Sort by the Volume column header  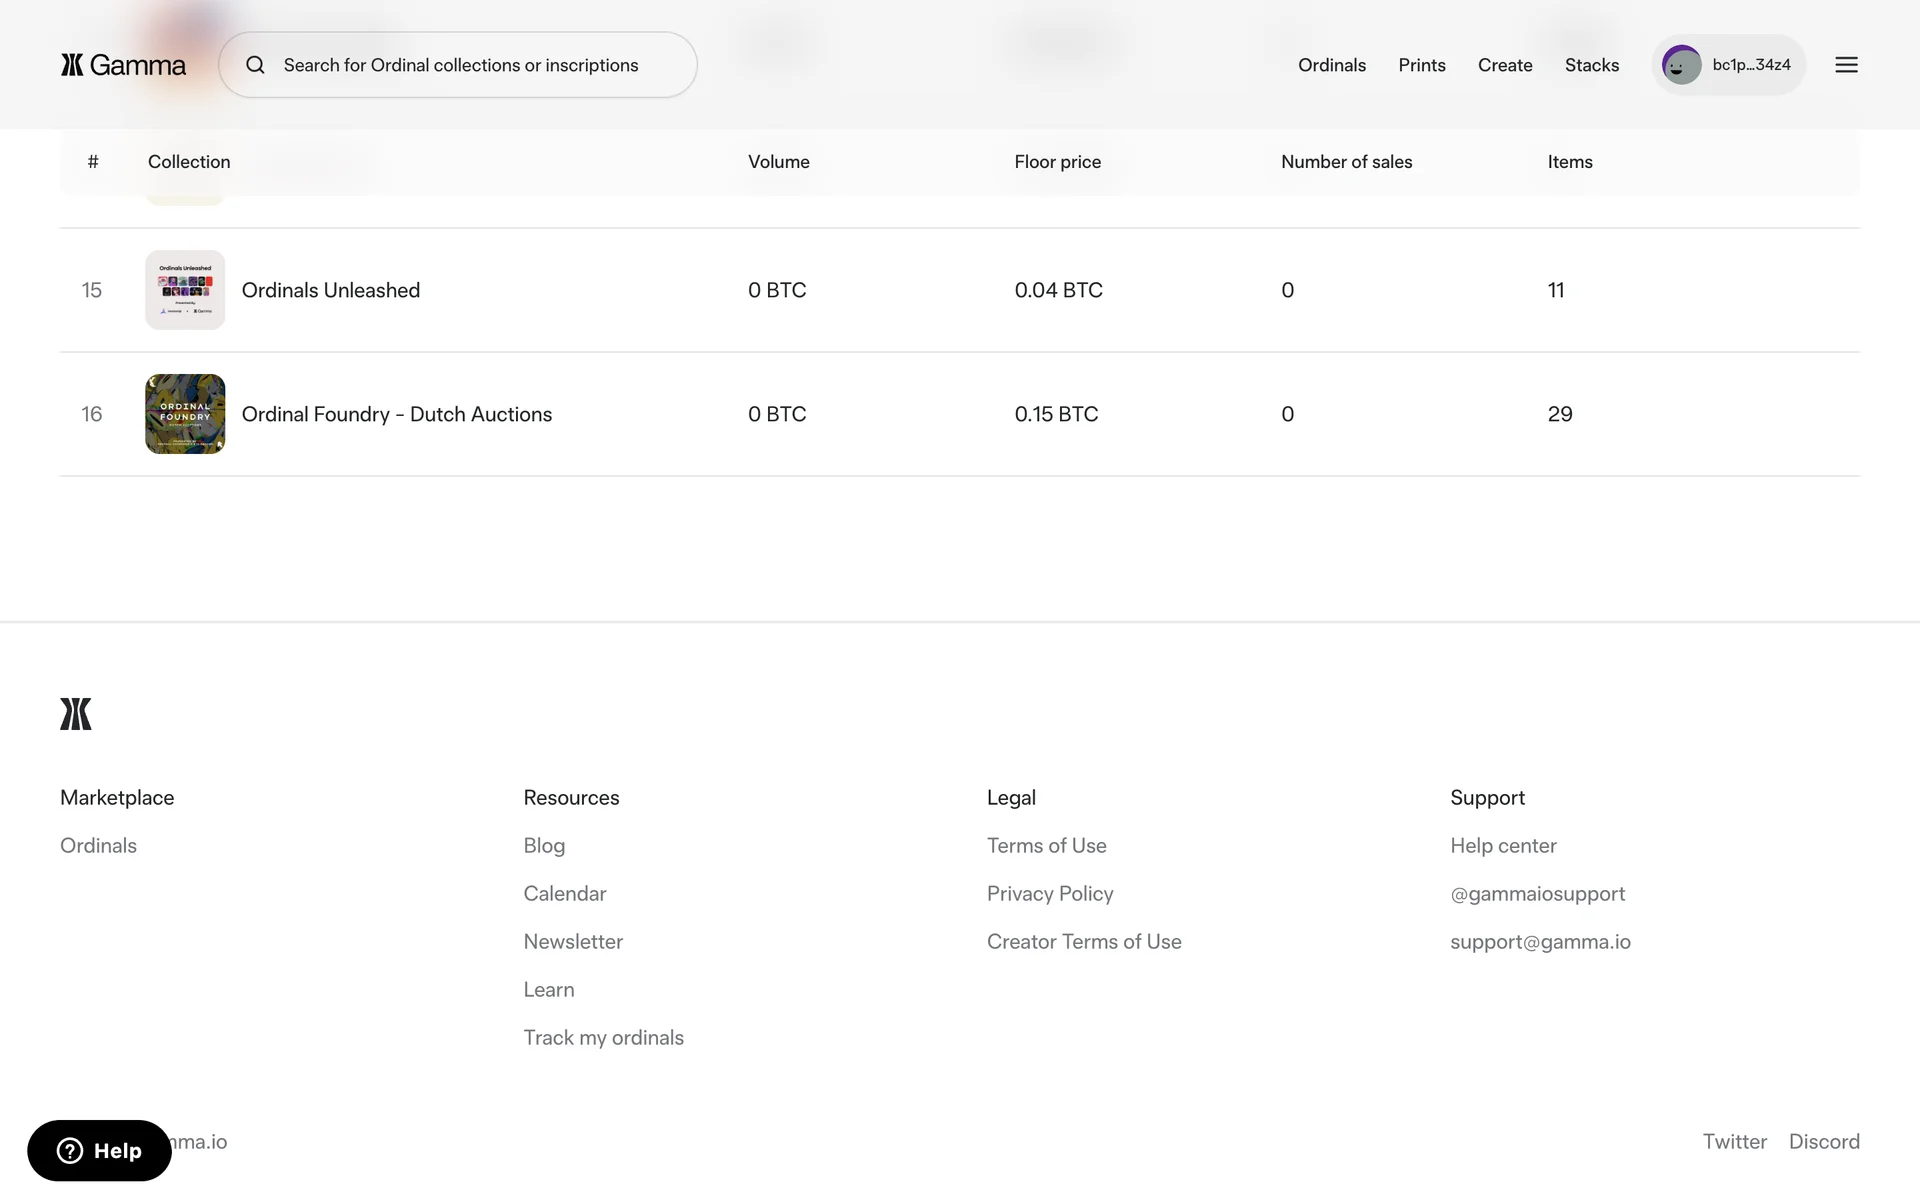tap(778, 162)
